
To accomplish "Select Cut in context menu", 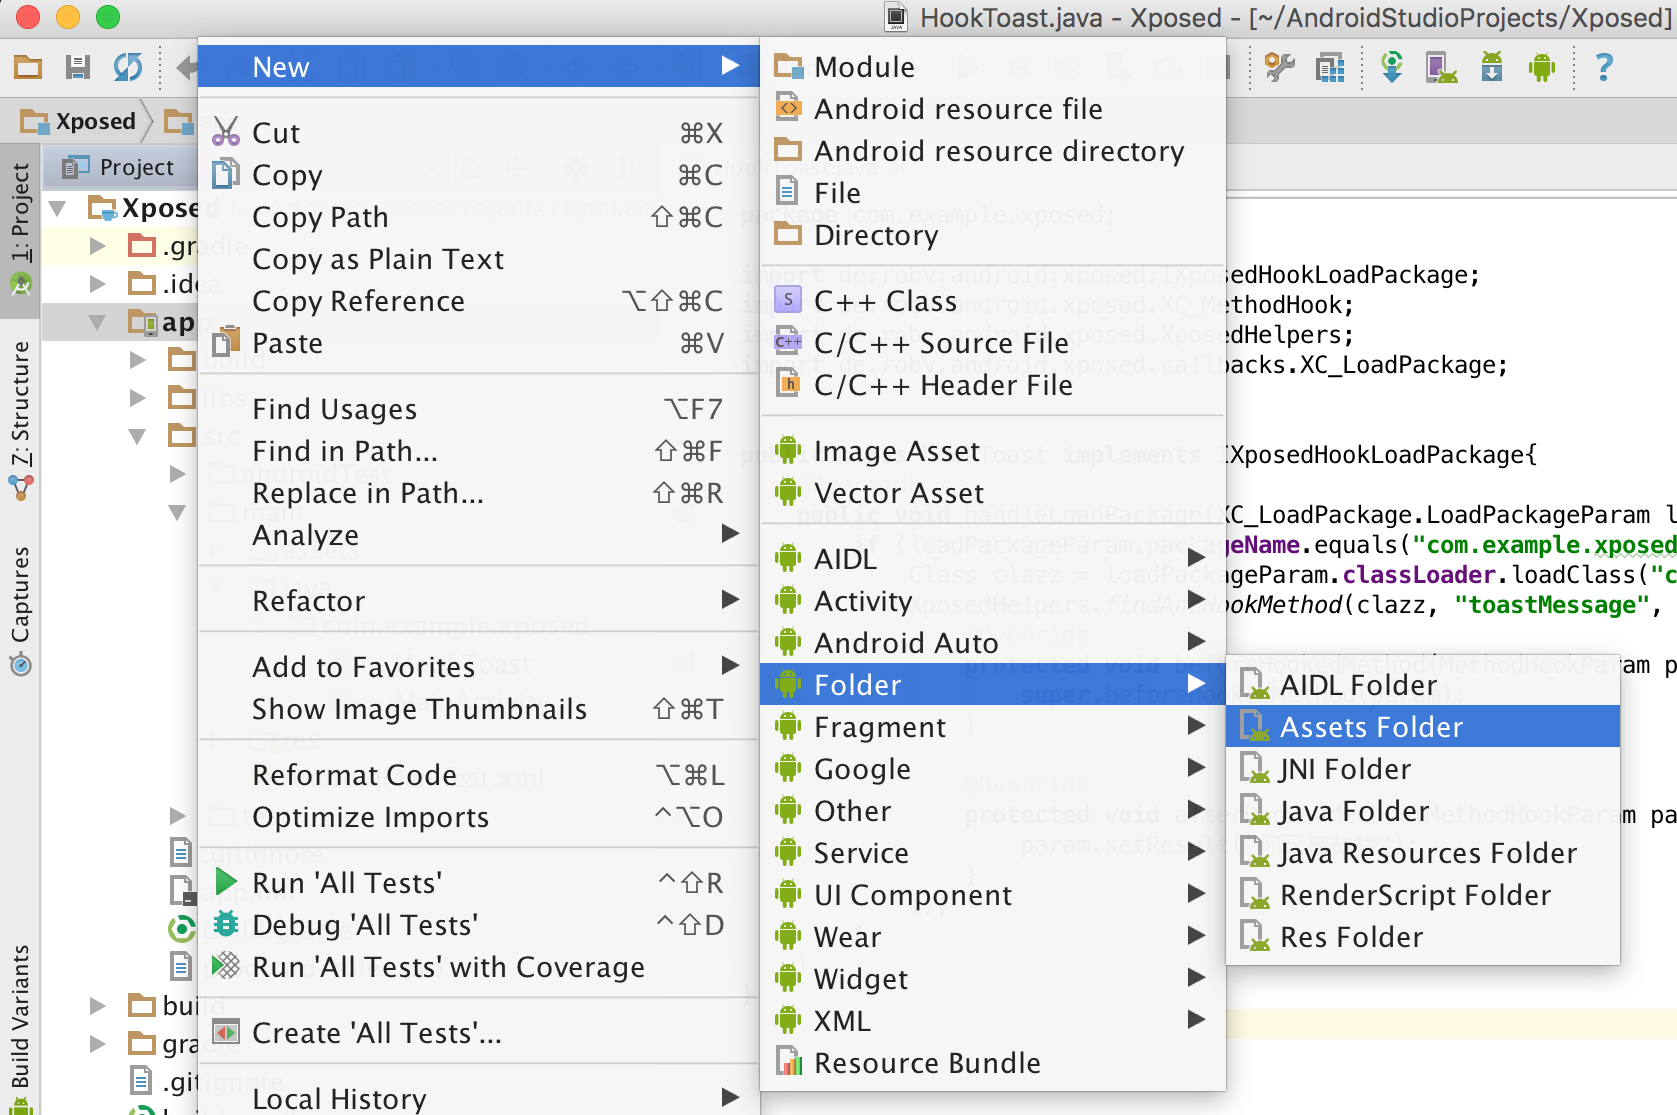I will [x=478, y=133].
